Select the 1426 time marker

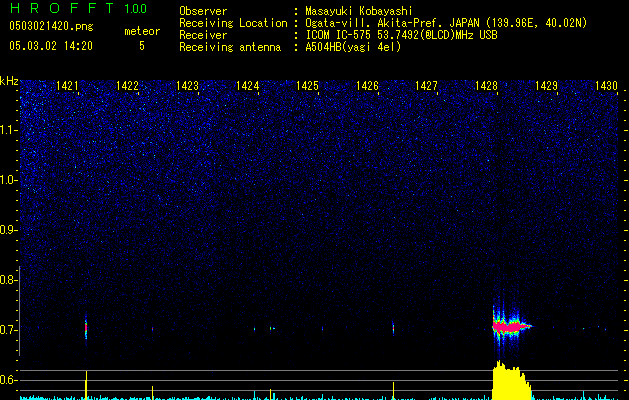point(367,87)
